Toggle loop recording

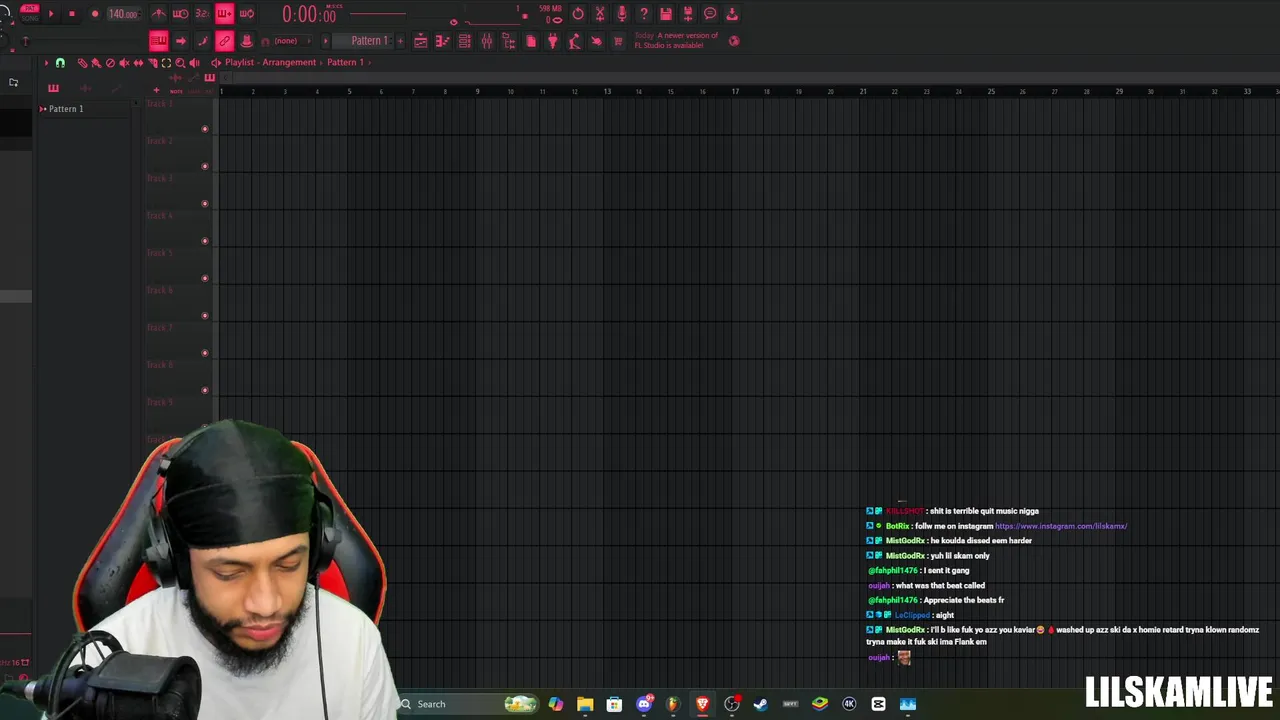(246, 14)
